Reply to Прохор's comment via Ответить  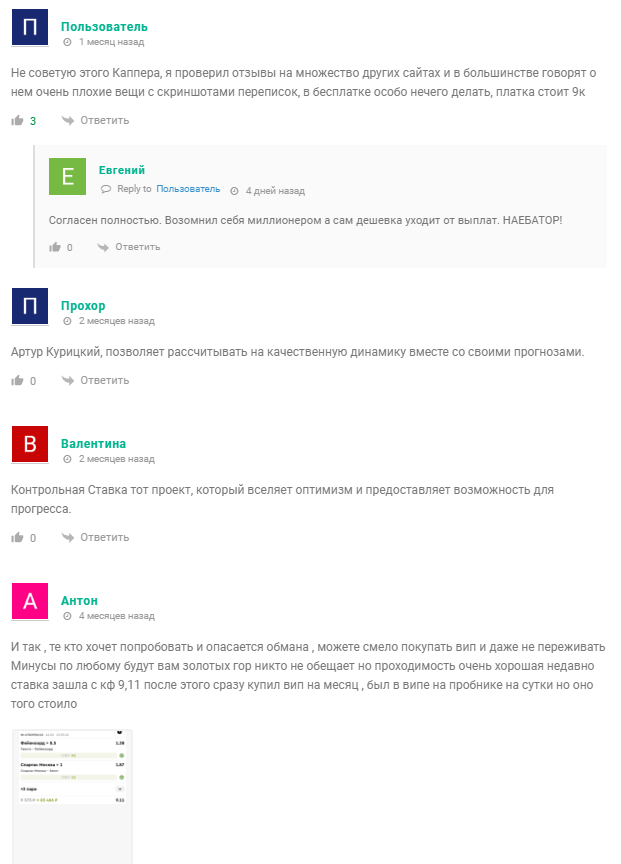tap(105, 381)
